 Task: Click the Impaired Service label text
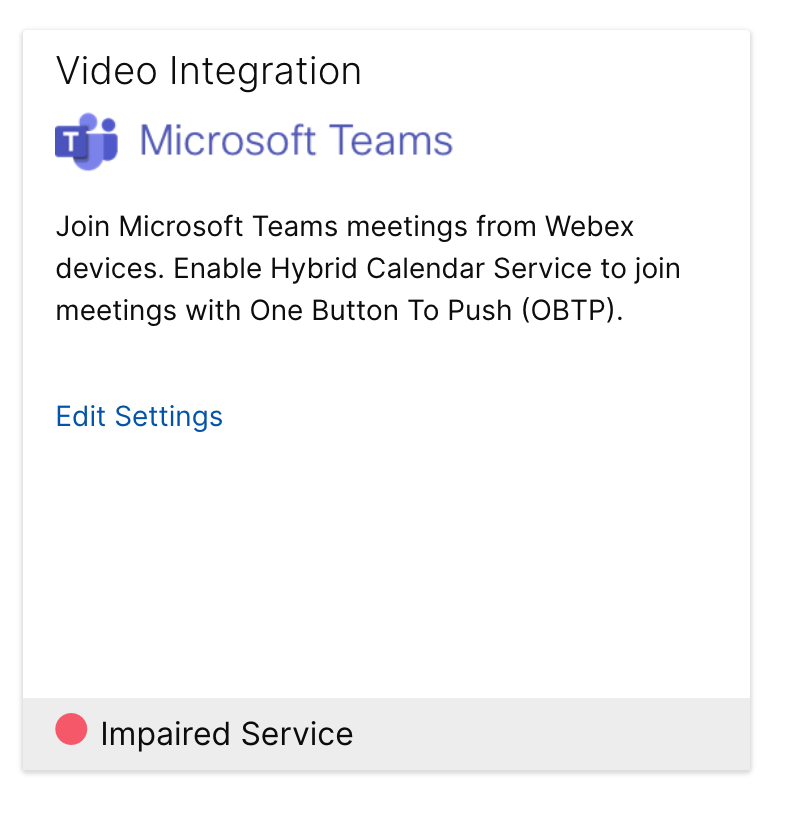226,733
